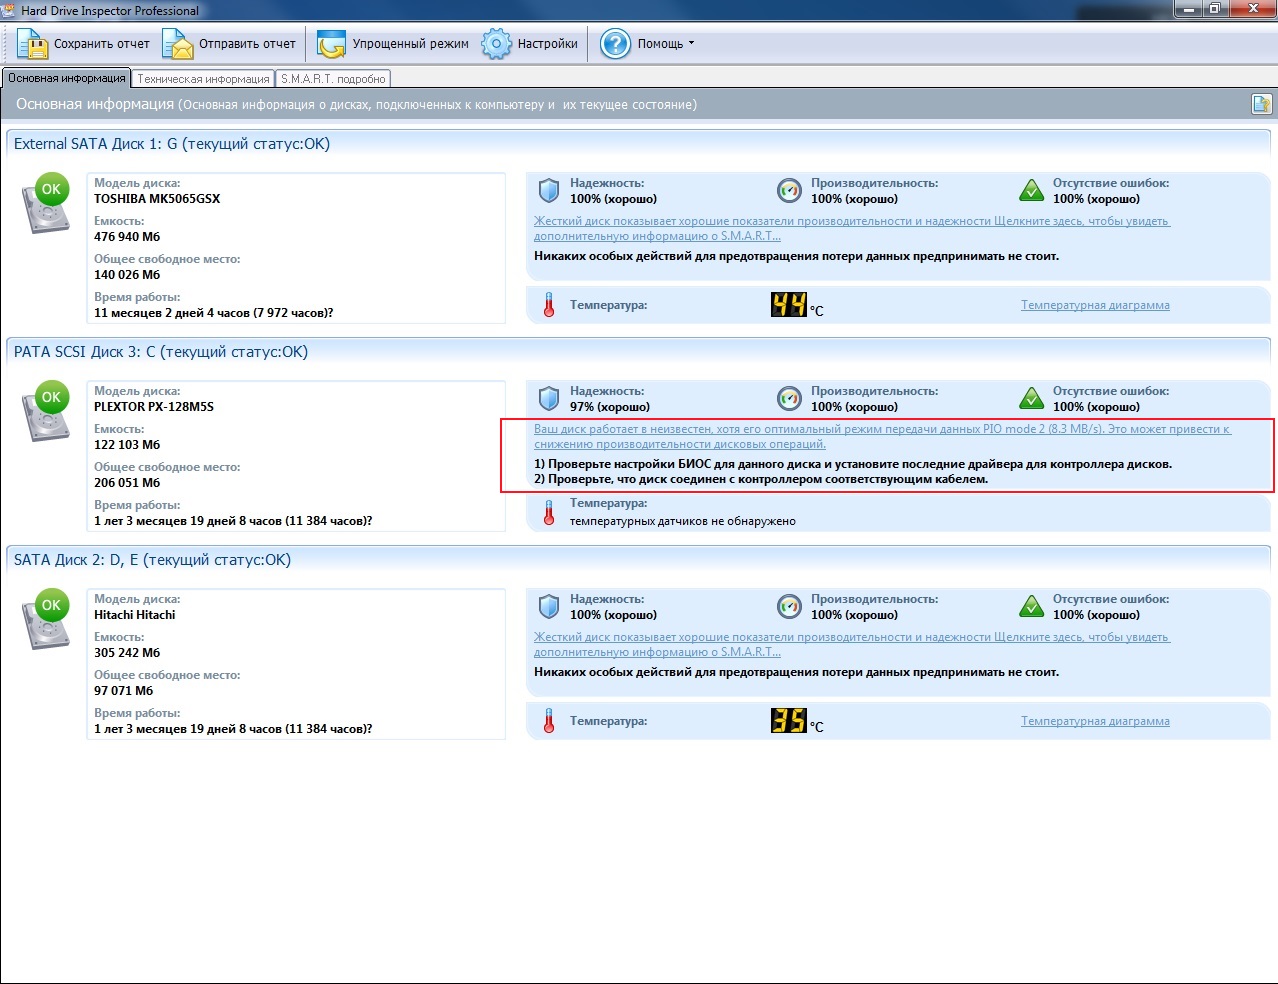Image resolution: width=1278 pixels, height=984 pixels.
Task: Select the Основная информация tab
Action: coord(67,79)
